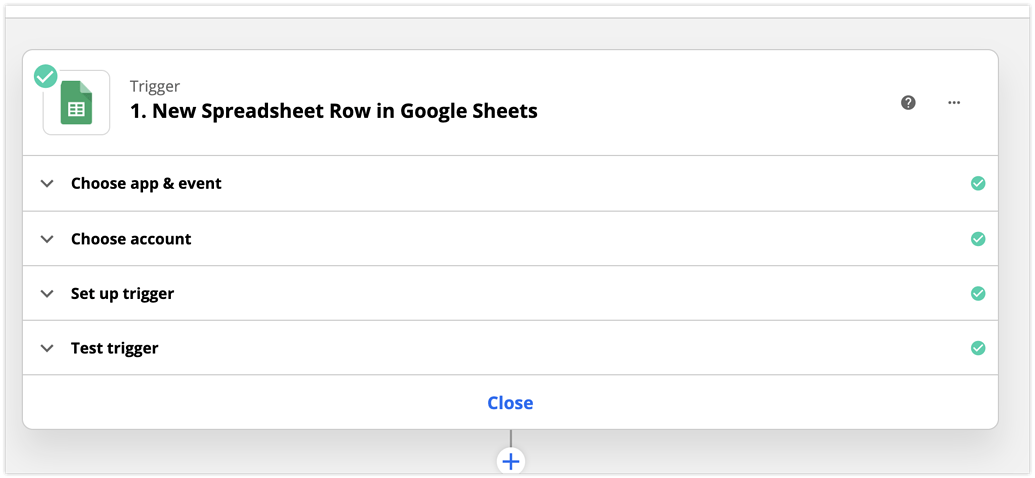The width and height of the screenshot is (1035, 478).
Task: Expand the Choose account chevron
Action: tap(46, 239)
